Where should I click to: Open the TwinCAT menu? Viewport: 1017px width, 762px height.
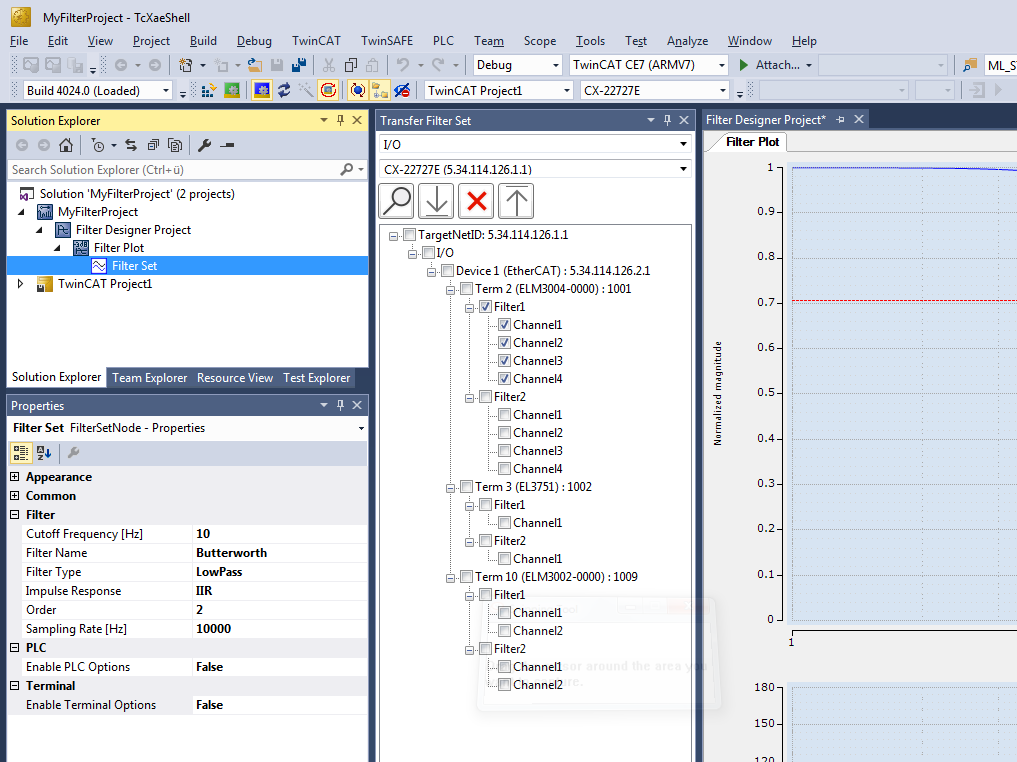pyautogui.click(x=316, y=41)
